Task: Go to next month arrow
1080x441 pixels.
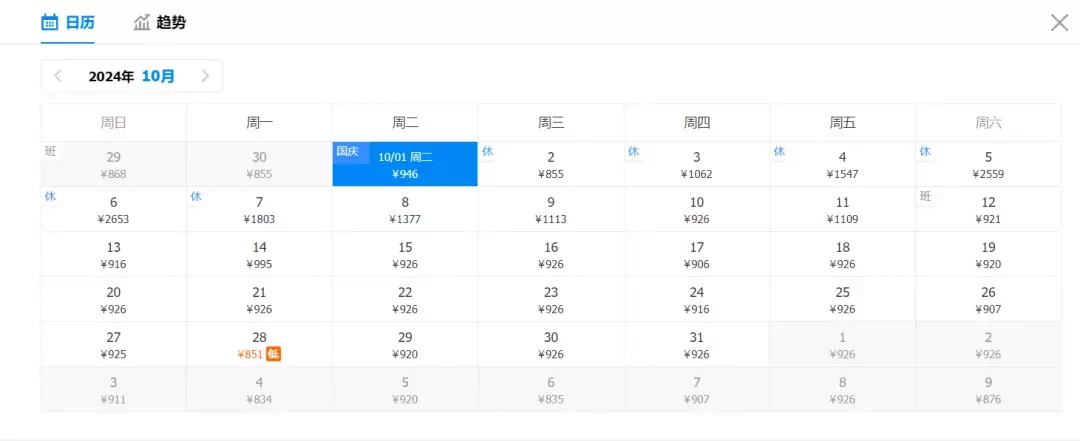Action: [205, 76]
